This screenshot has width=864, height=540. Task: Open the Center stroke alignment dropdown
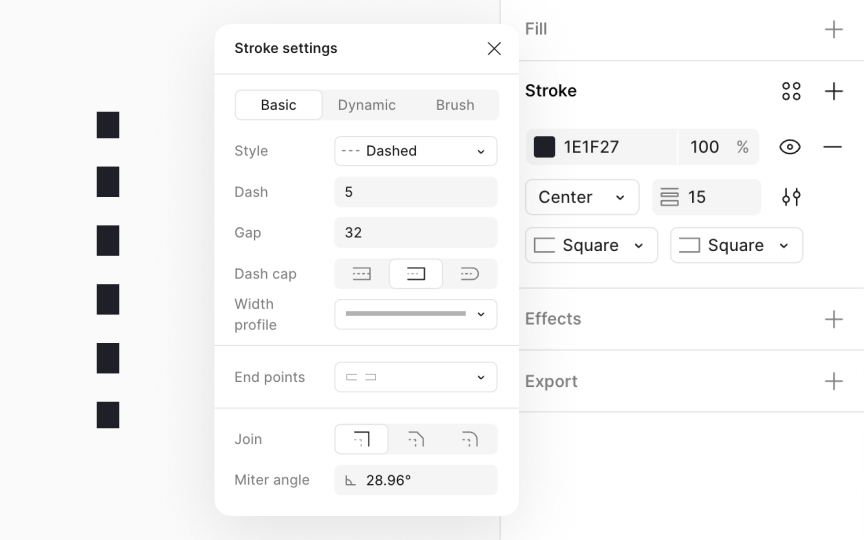582,197
